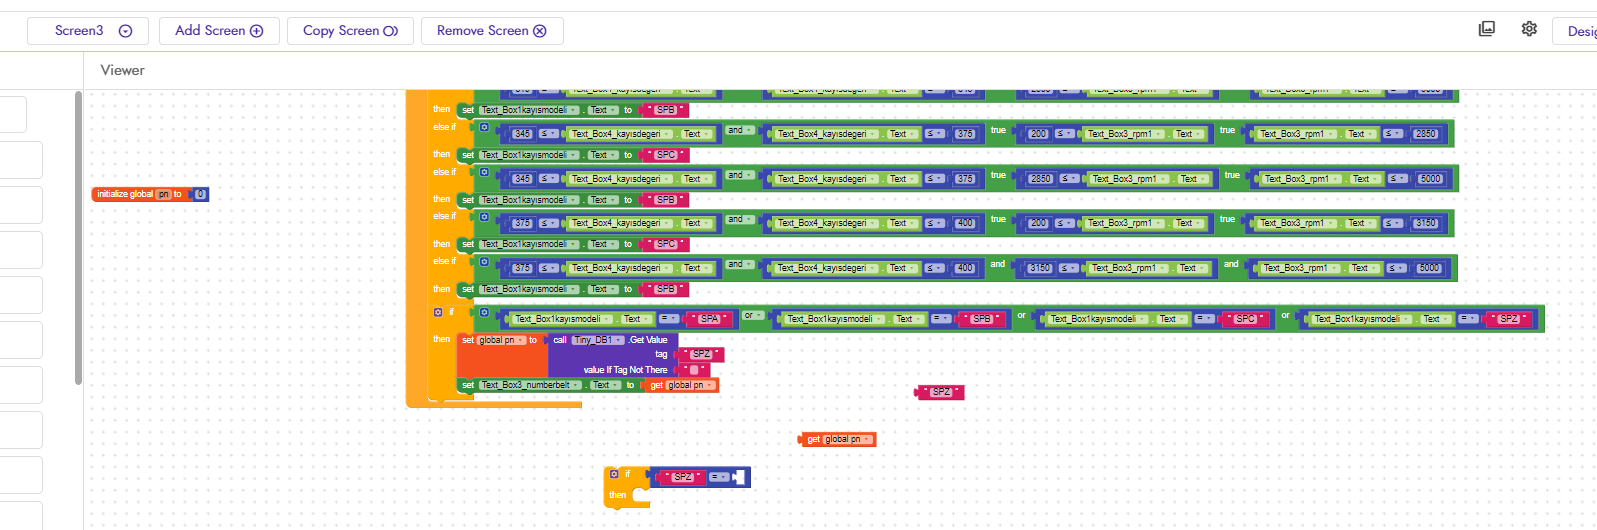This screenshot has width=1597, height=530.
Task: Click the vertical scrollbar in the left panel
Action: [x=78, y=238]
